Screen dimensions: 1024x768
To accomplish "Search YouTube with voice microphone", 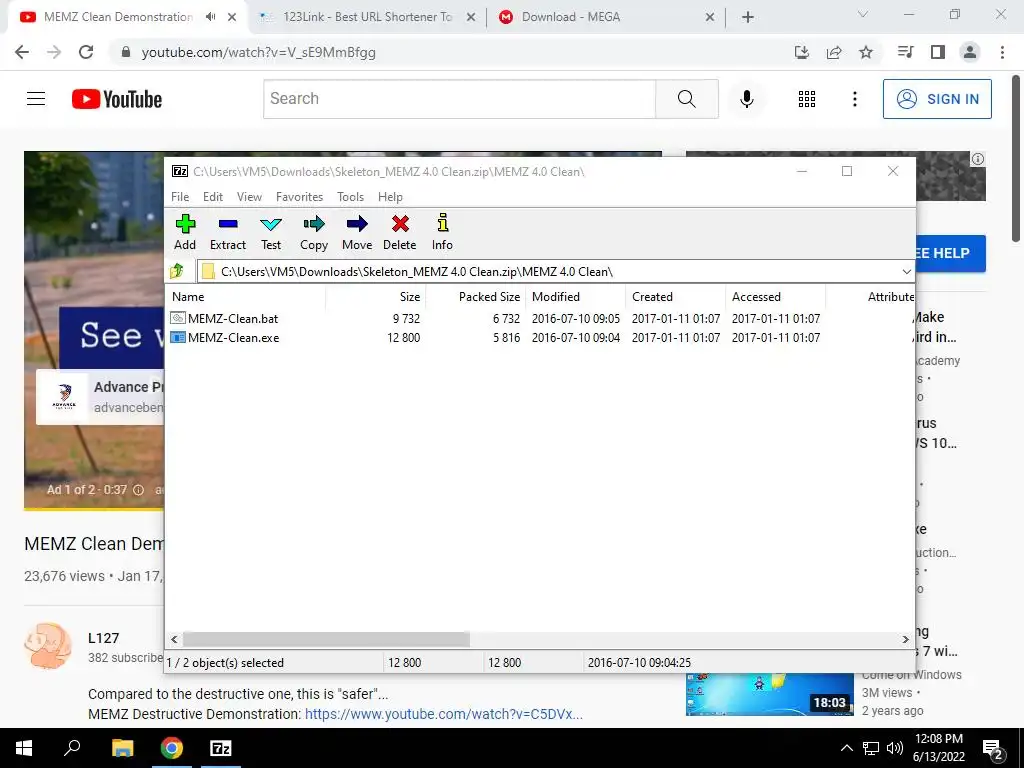I will pyautogui.click(x=747, y=99).
